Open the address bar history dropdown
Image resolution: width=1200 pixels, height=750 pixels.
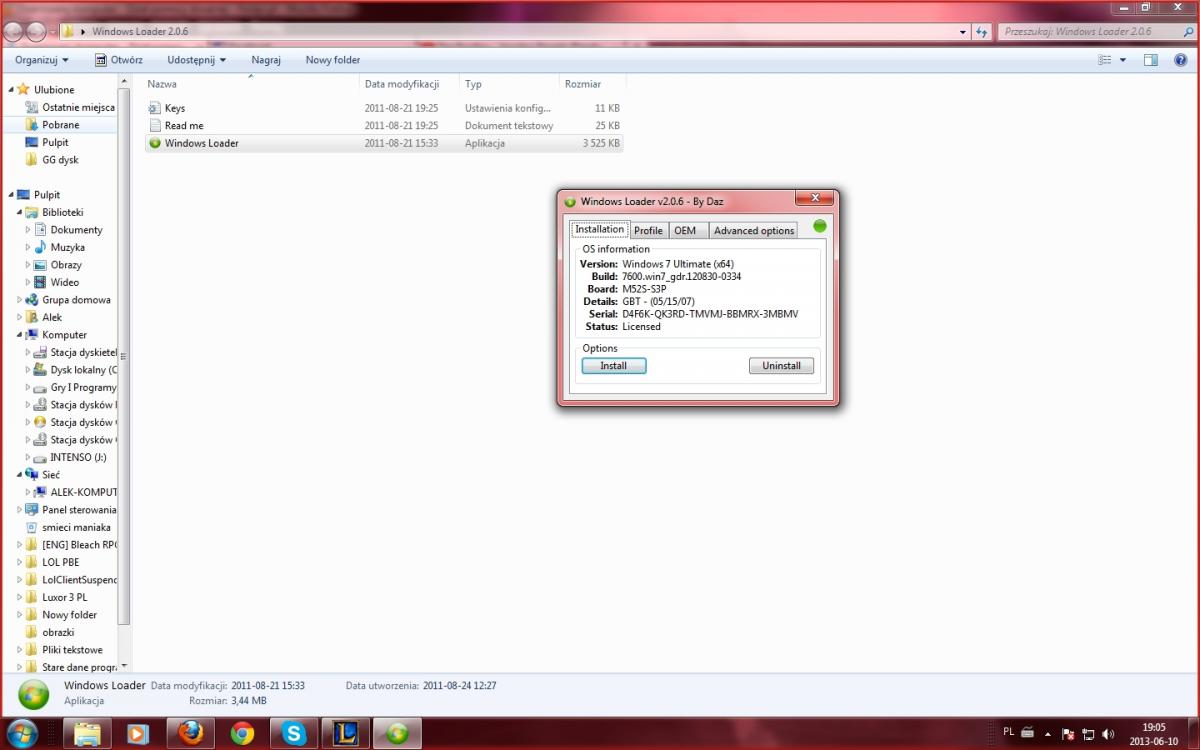pos(963,31)
